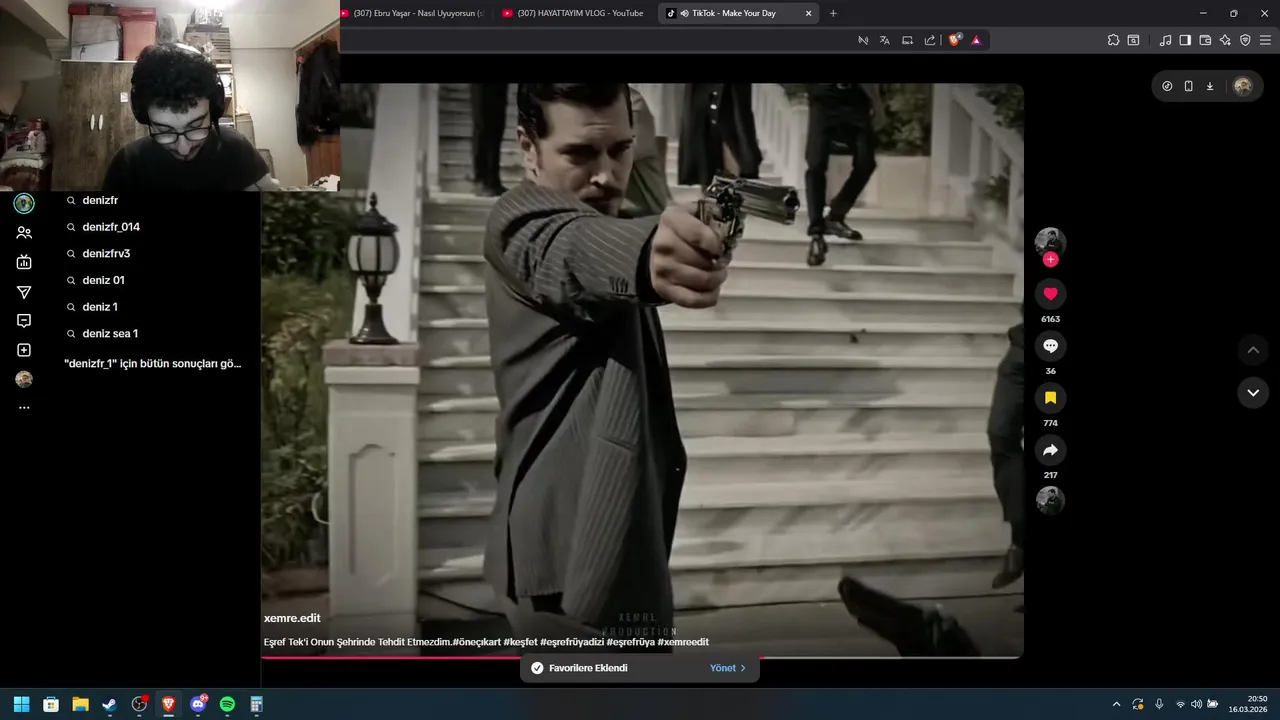
Task: Click the #eşrefrüyadizi hashtag
Action: tap(571, 642)
